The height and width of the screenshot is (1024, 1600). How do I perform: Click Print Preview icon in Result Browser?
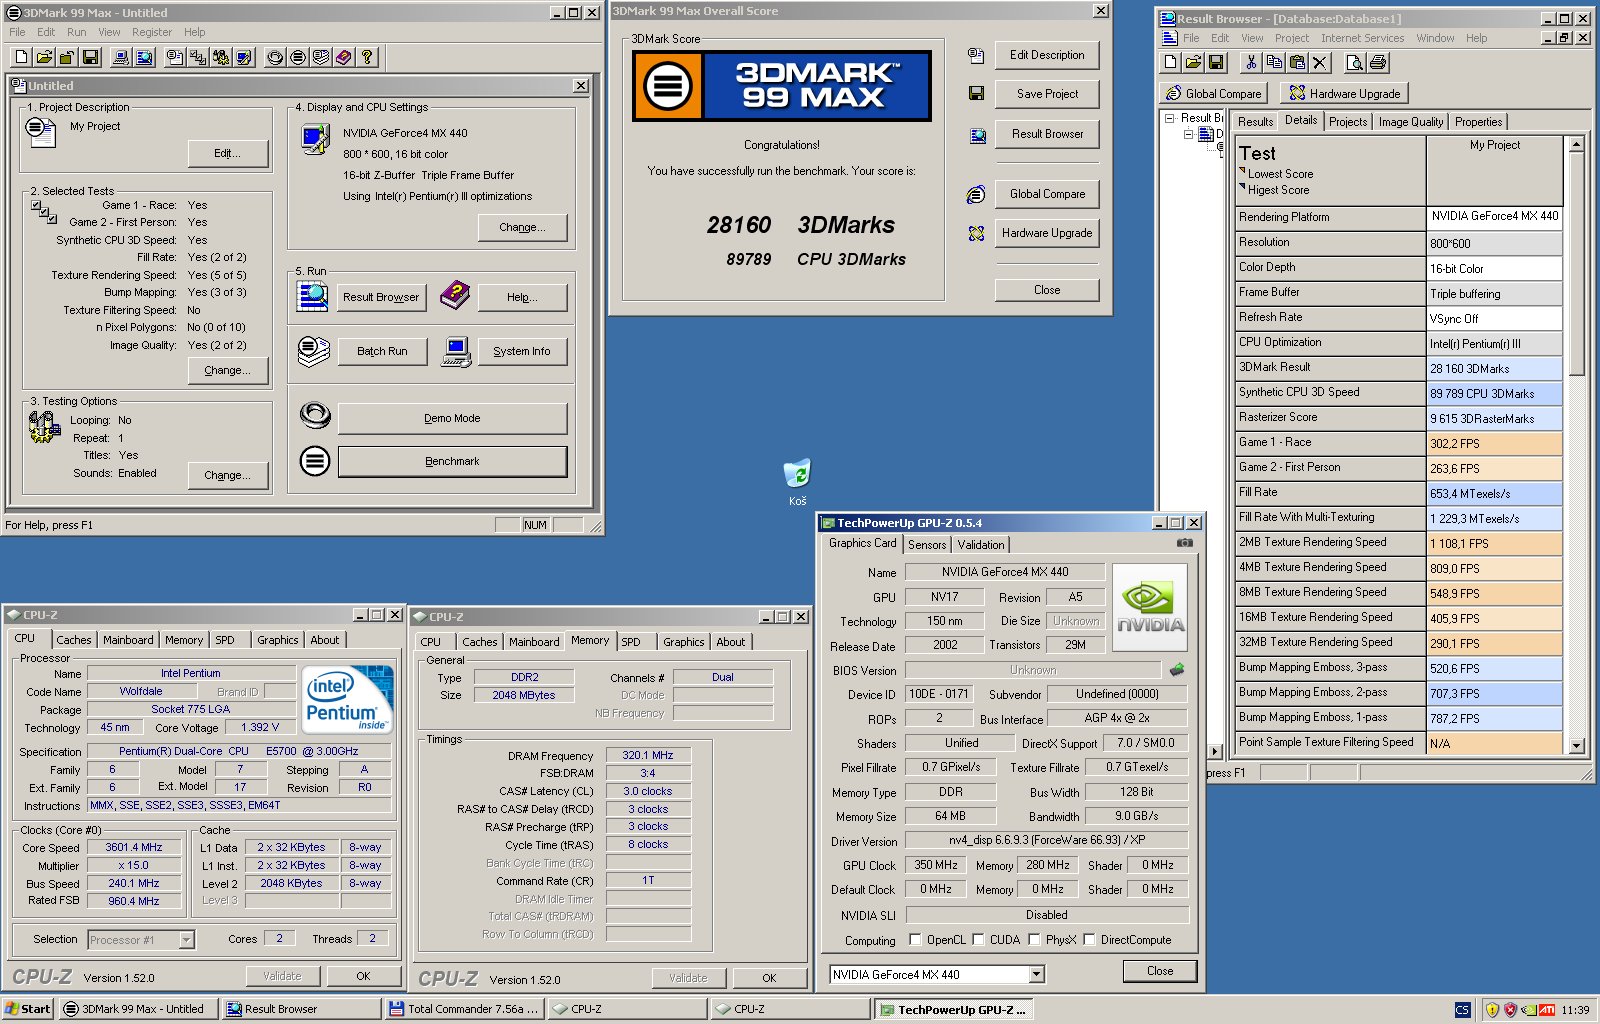[x=1355, y=62]
